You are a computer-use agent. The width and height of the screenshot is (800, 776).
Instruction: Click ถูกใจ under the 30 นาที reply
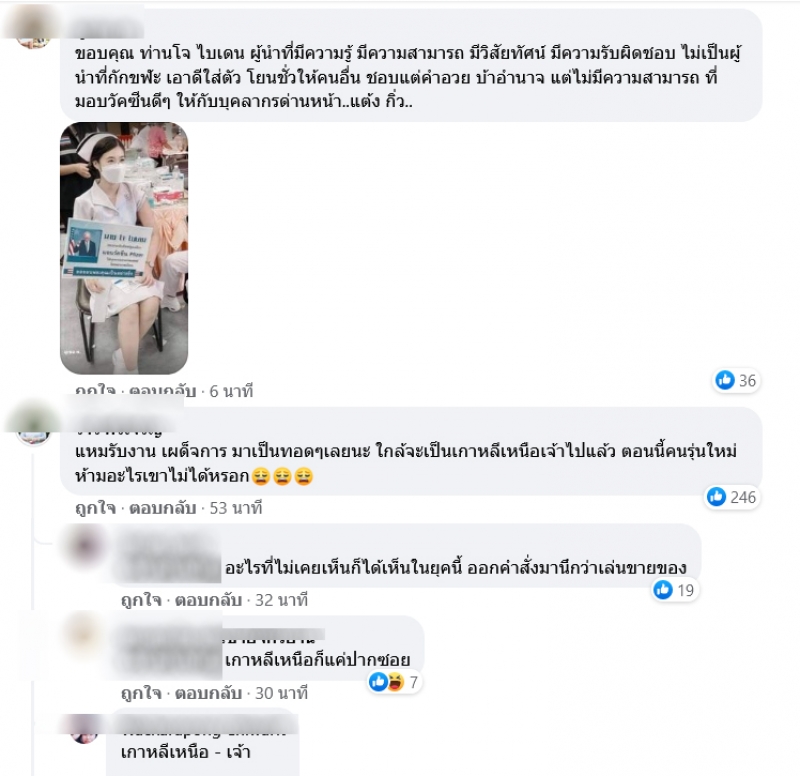click(141, 693)
